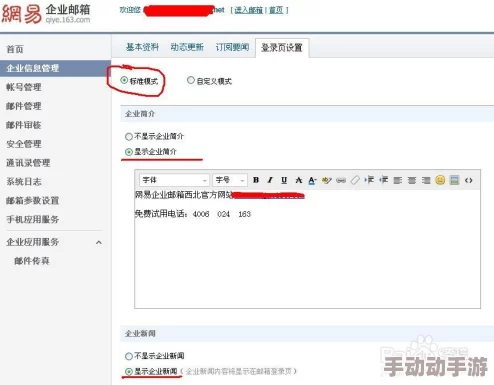Open 安全管理 in the sidebar

(24, 144)
